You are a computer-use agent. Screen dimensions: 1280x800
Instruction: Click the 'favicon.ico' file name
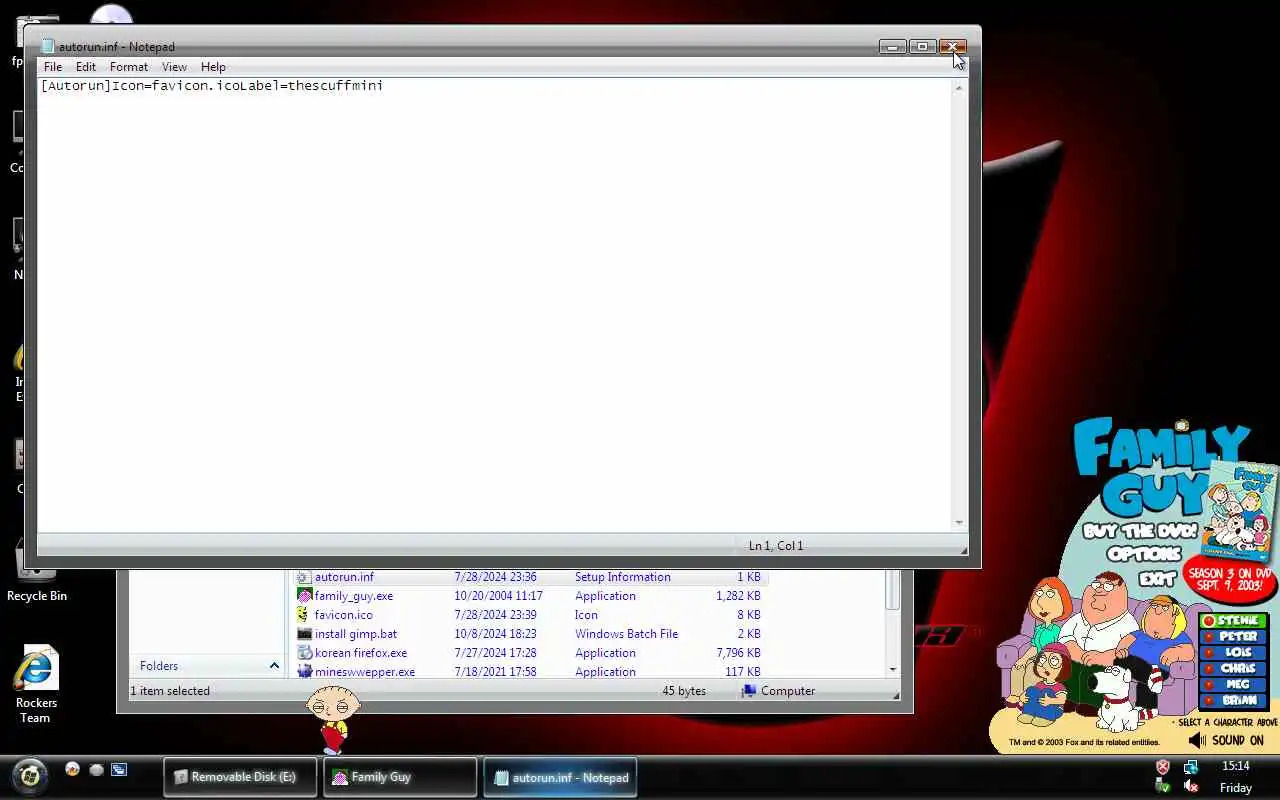pos(343,615)
